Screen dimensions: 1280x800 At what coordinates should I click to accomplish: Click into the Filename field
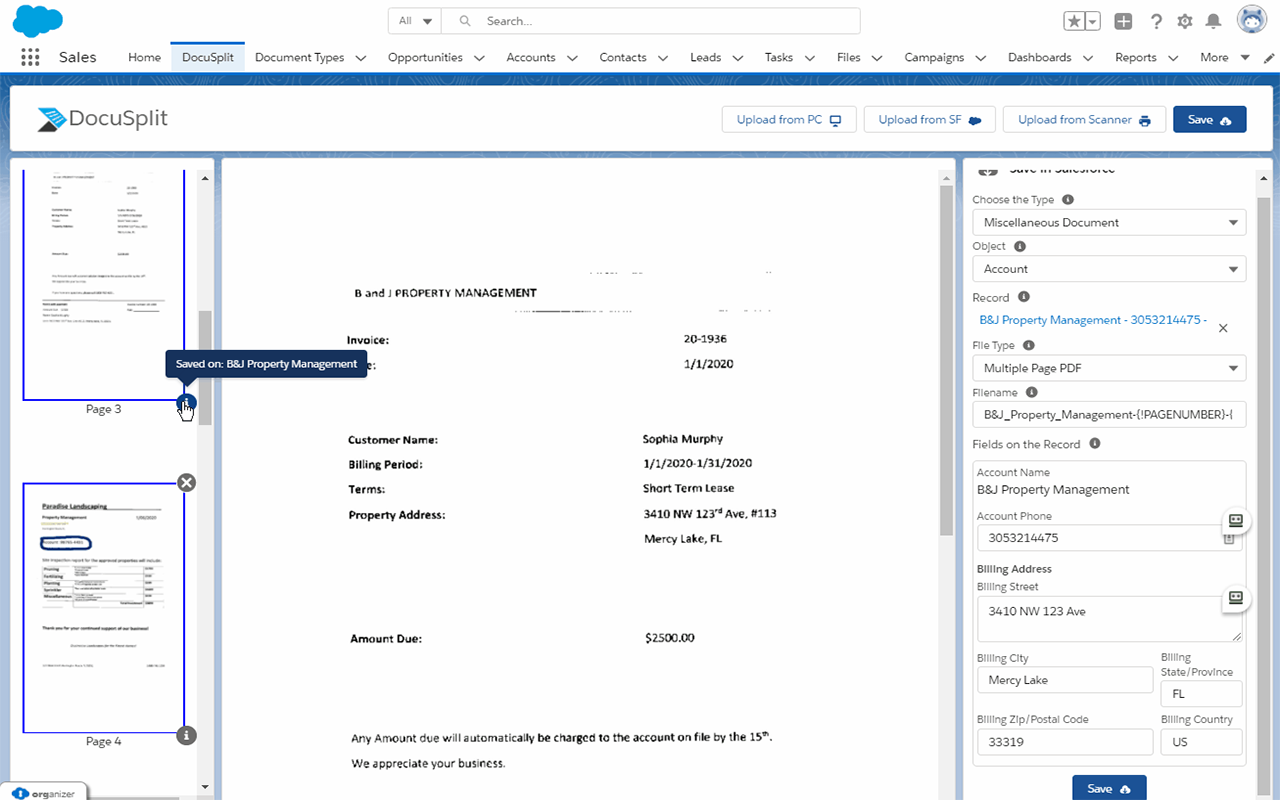click(x=1109, y=414)
